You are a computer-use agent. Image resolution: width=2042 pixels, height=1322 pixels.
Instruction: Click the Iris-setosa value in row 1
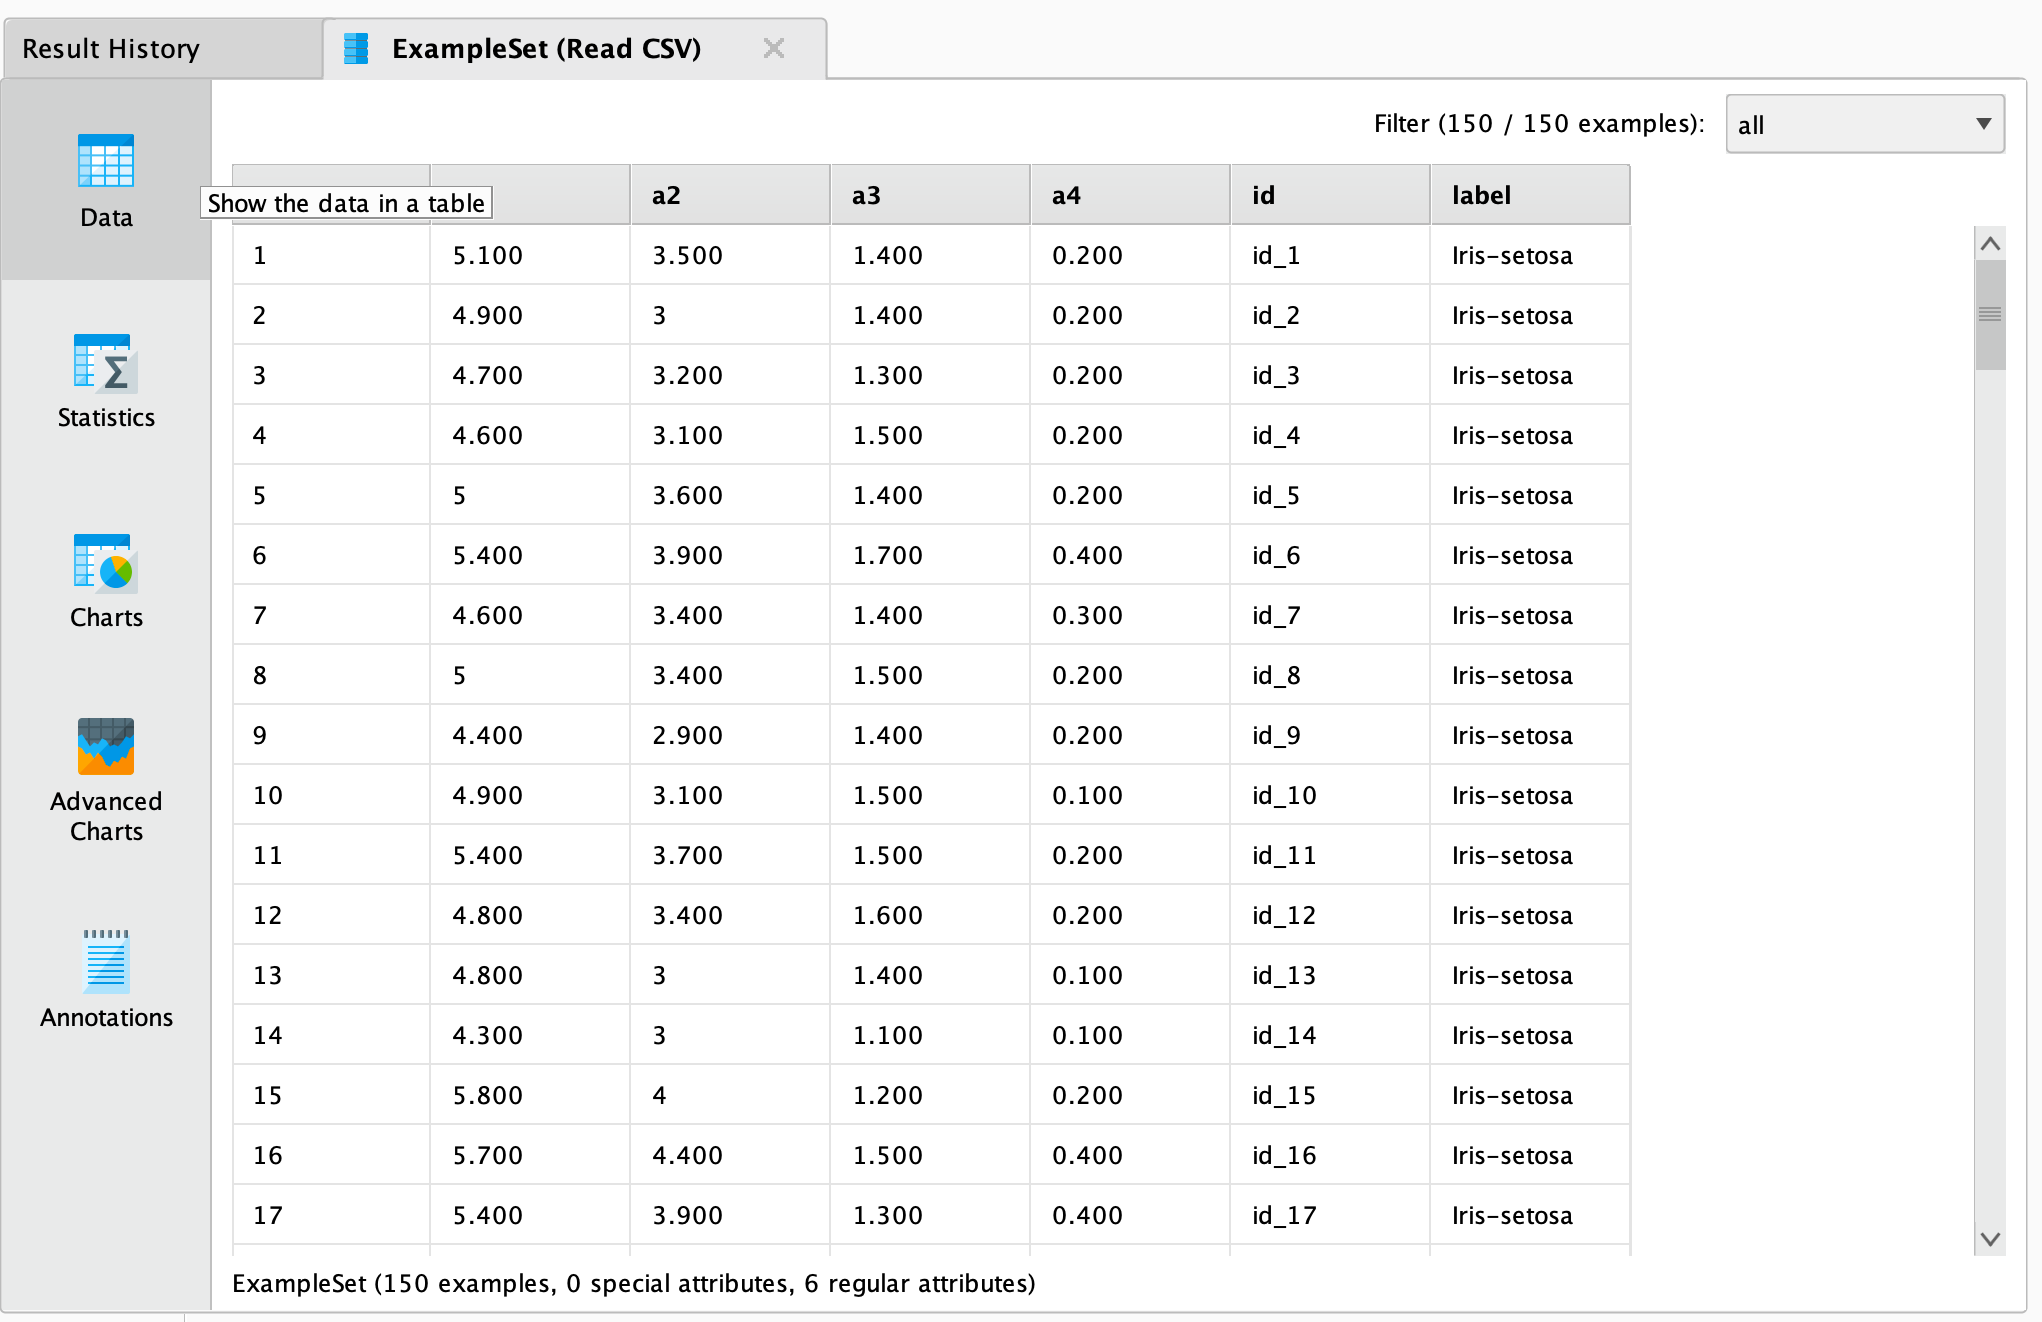point(1511,255)
